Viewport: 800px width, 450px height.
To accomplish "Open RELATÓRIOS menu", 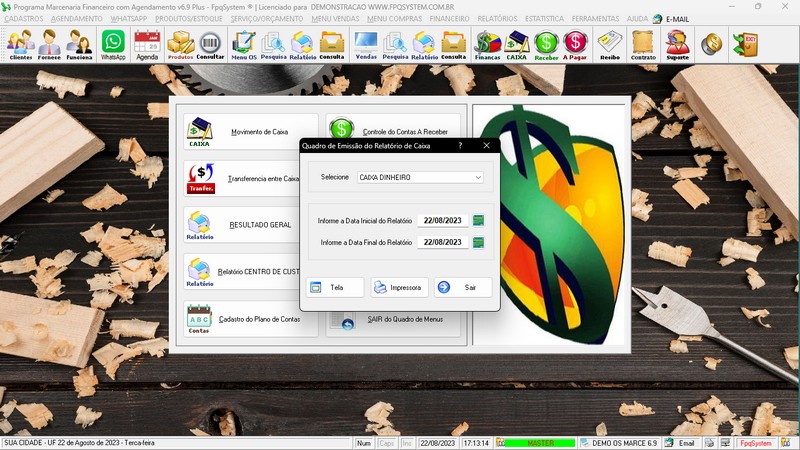I will point(497,19).
